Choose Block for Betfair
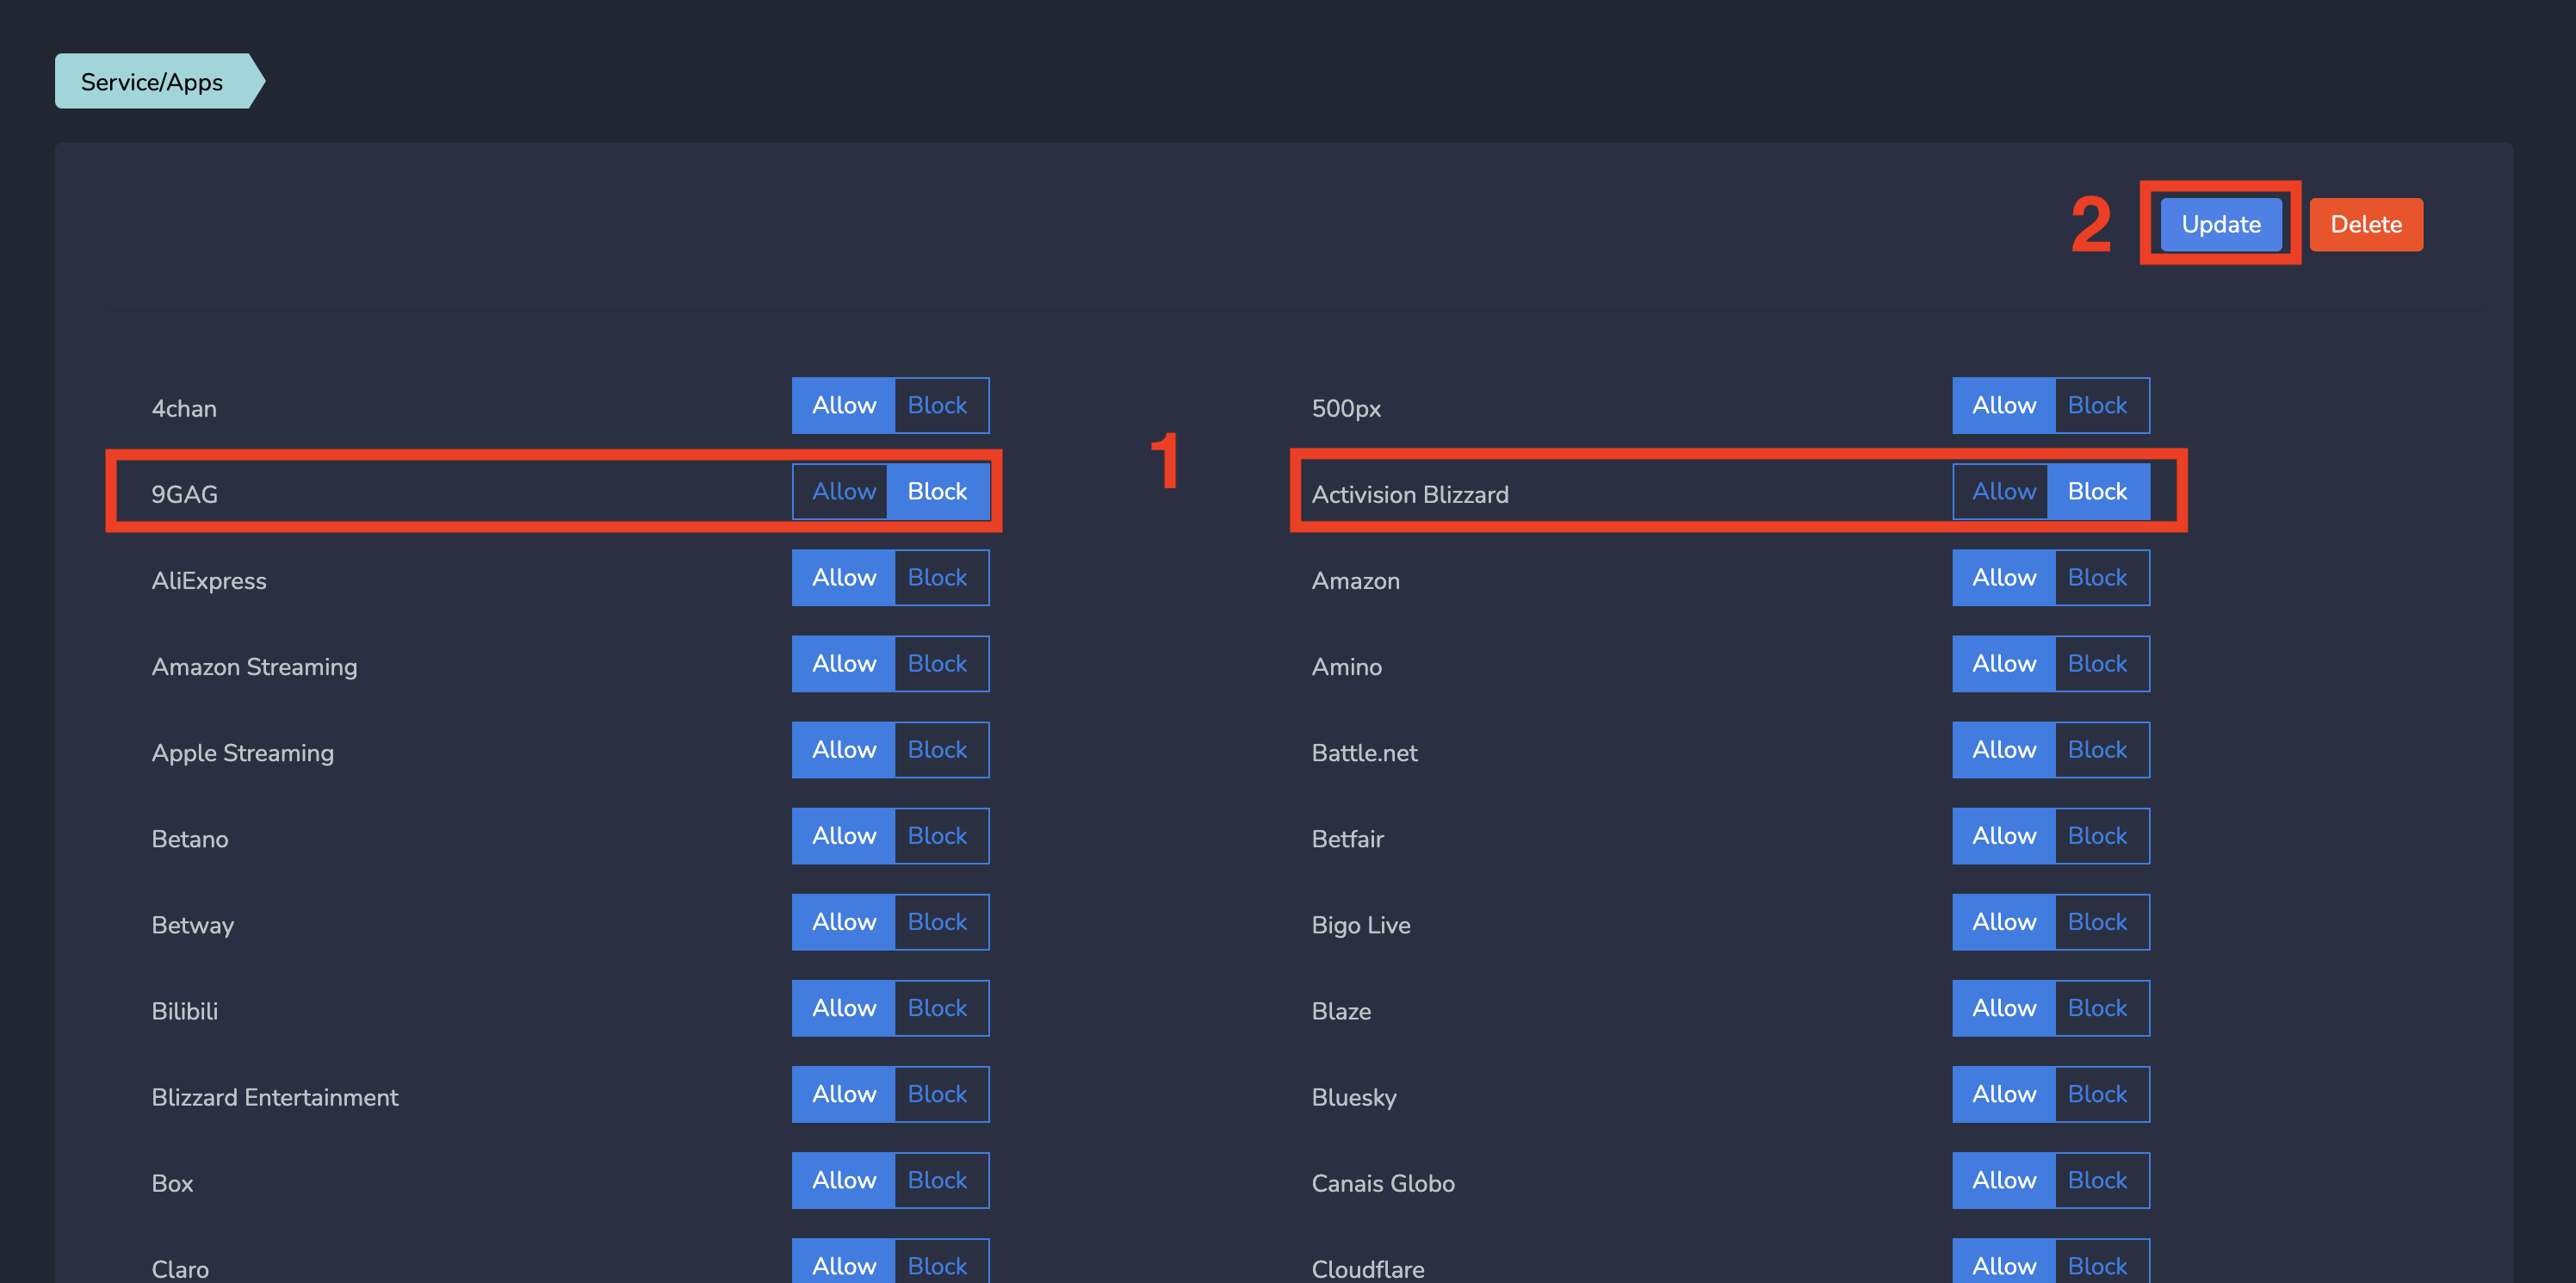Screen dimensions: 2576x1283 pyautogui.click(x=2097, y=835)
